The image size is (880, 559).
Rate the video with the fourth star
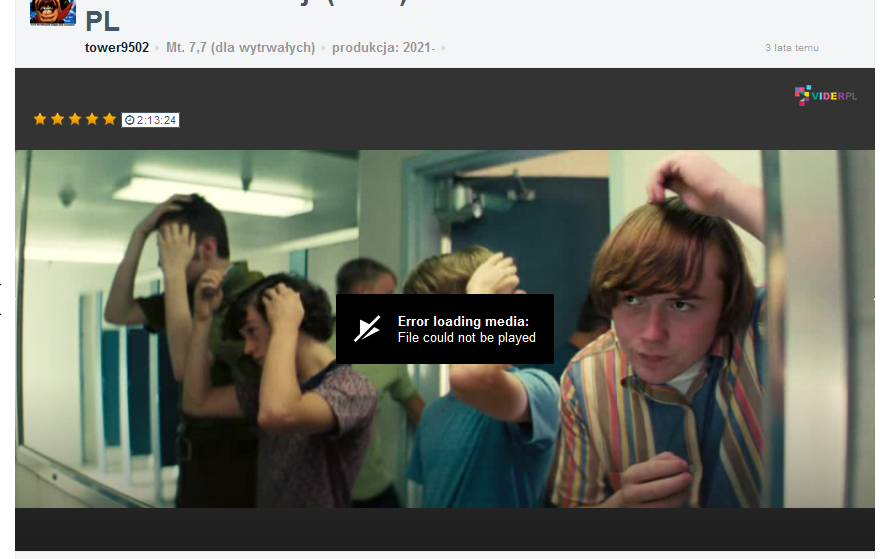coord(92,119)
